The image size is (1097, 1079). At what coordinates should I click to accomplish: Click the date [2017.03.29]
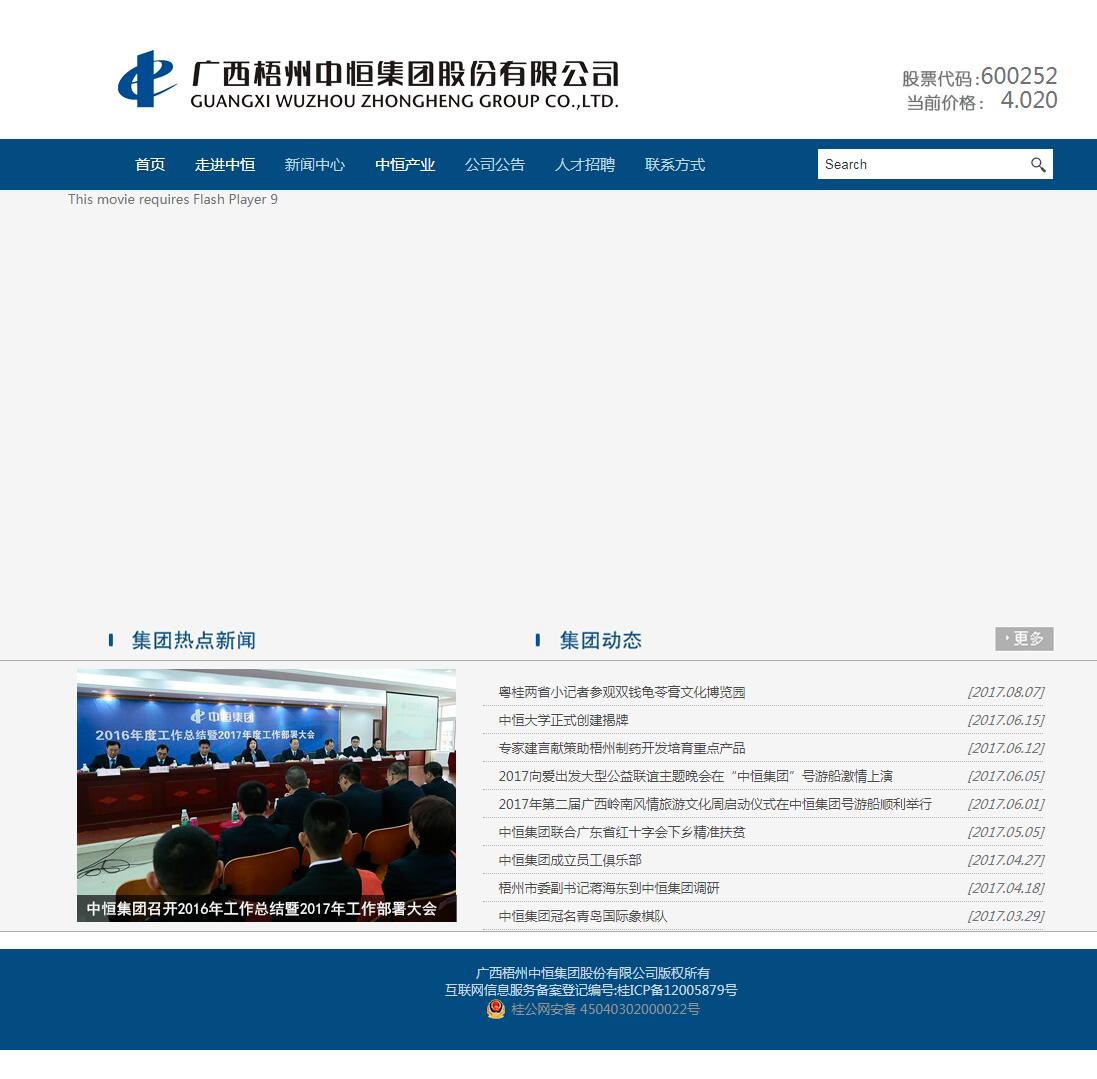point(1005,916)
